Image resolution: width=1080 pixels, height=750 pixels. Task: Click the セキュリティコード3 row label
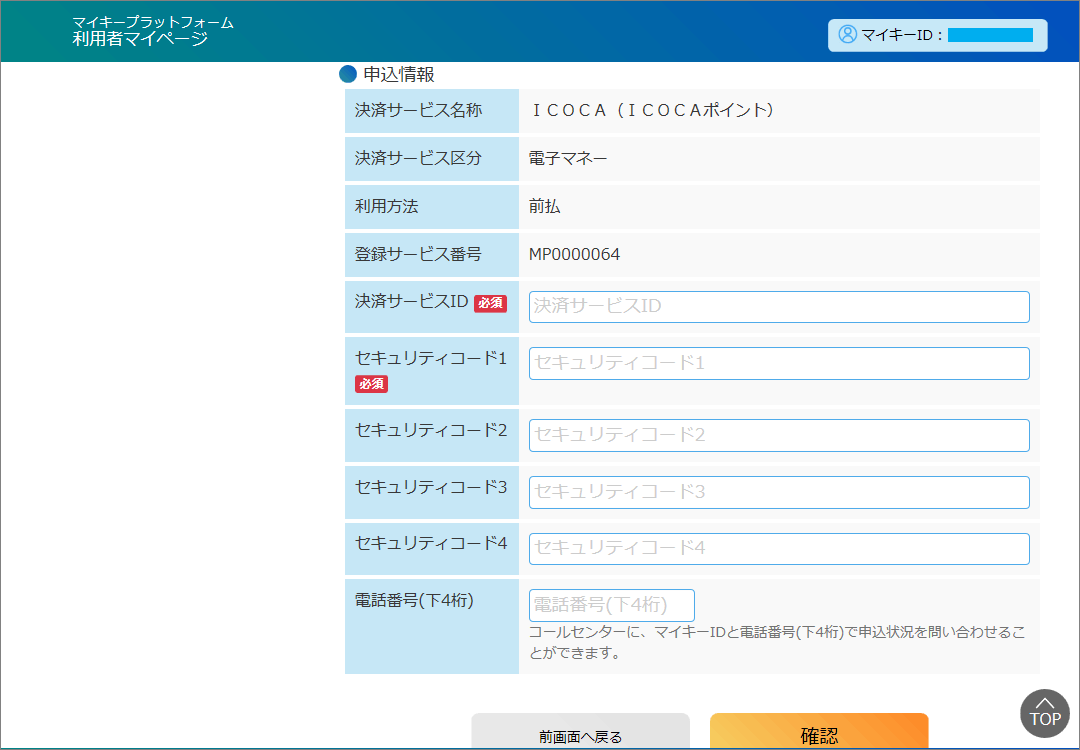431,488
